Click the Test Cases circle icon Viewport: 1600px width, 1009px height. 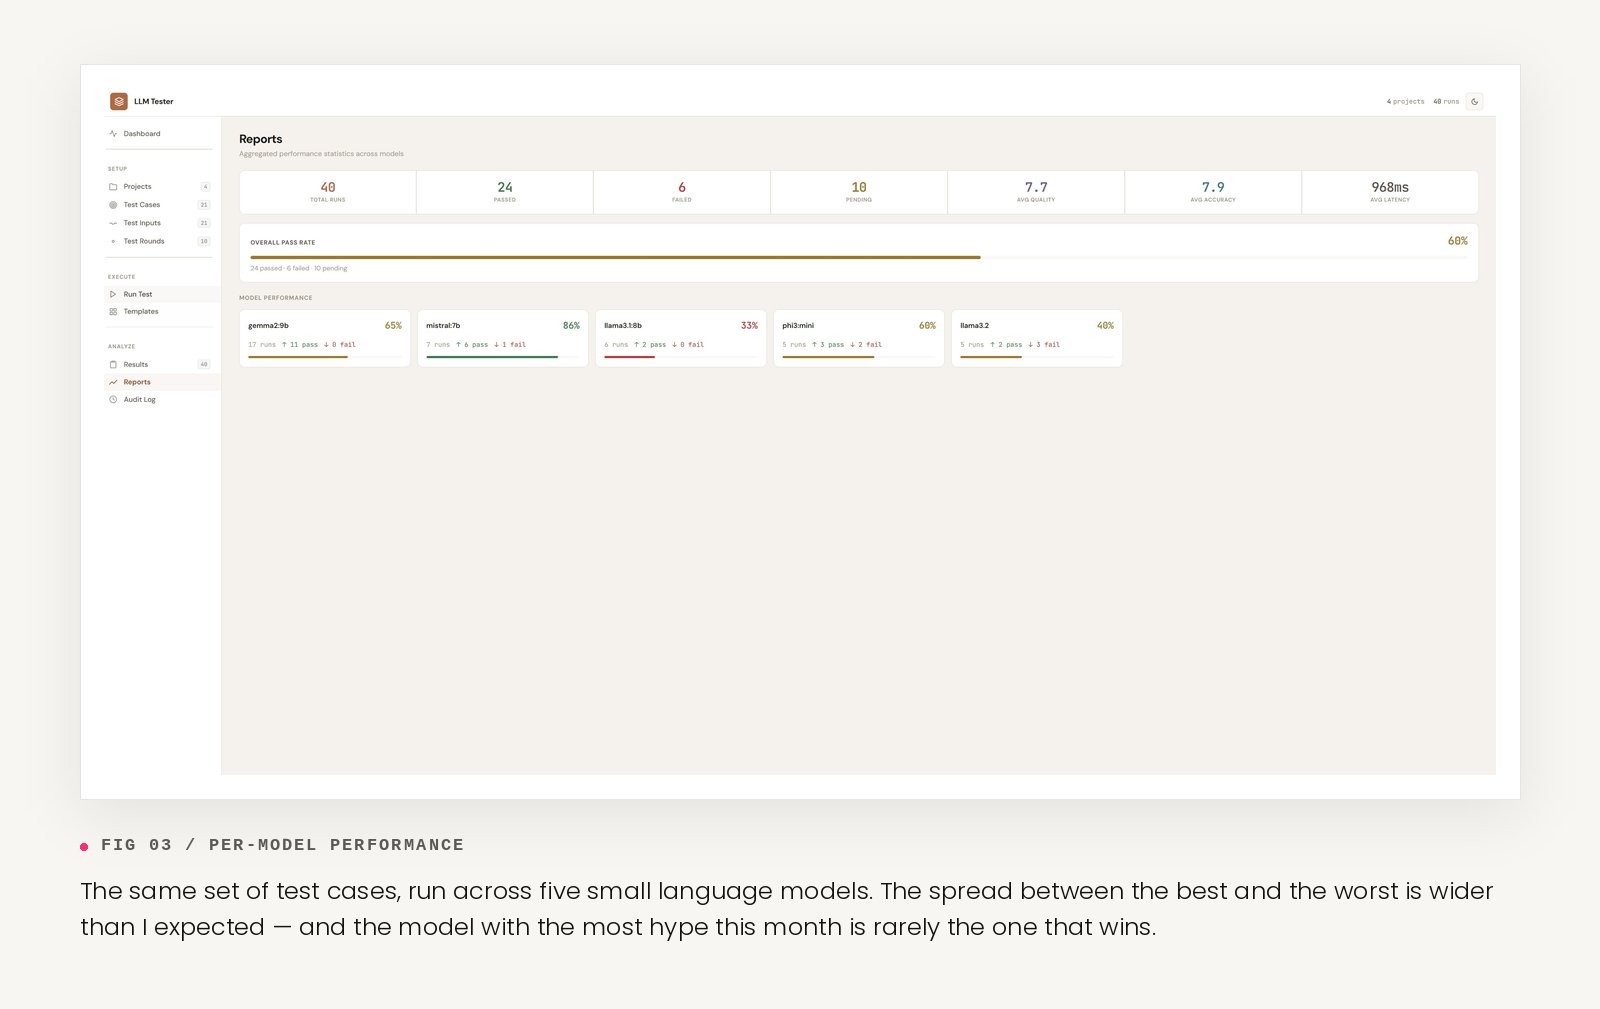click(113, 205)
